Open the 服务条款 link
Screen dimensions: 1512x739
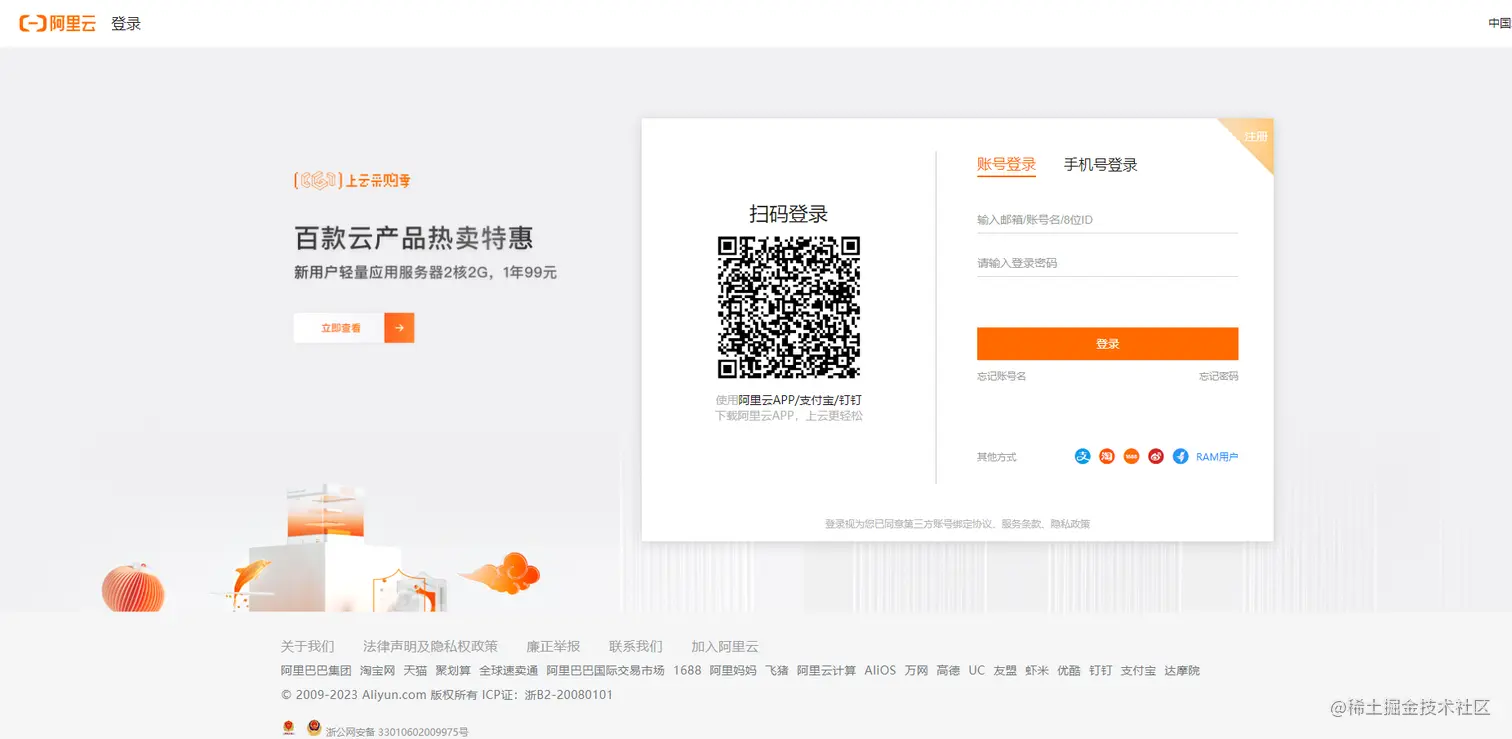1020,524
